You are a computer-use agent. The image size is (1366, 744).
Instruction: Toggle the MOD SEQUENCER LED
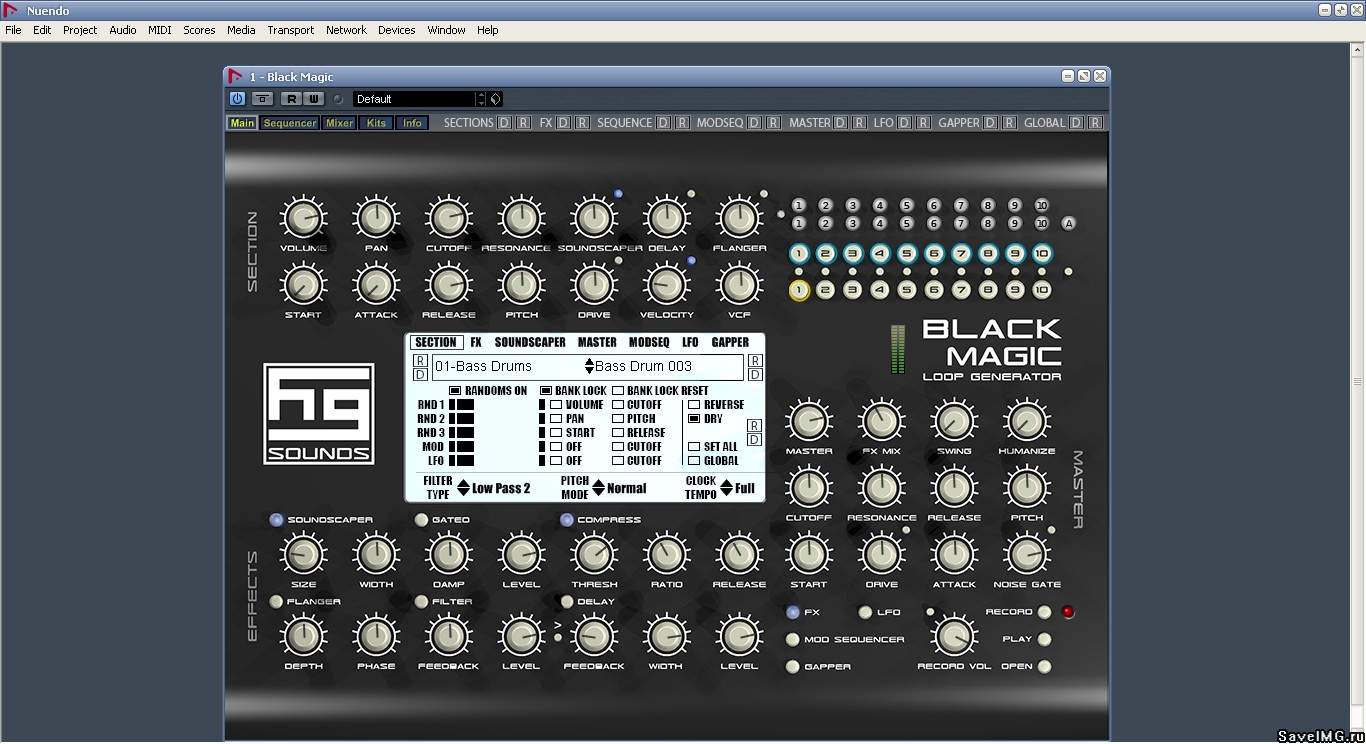(793, 639)
